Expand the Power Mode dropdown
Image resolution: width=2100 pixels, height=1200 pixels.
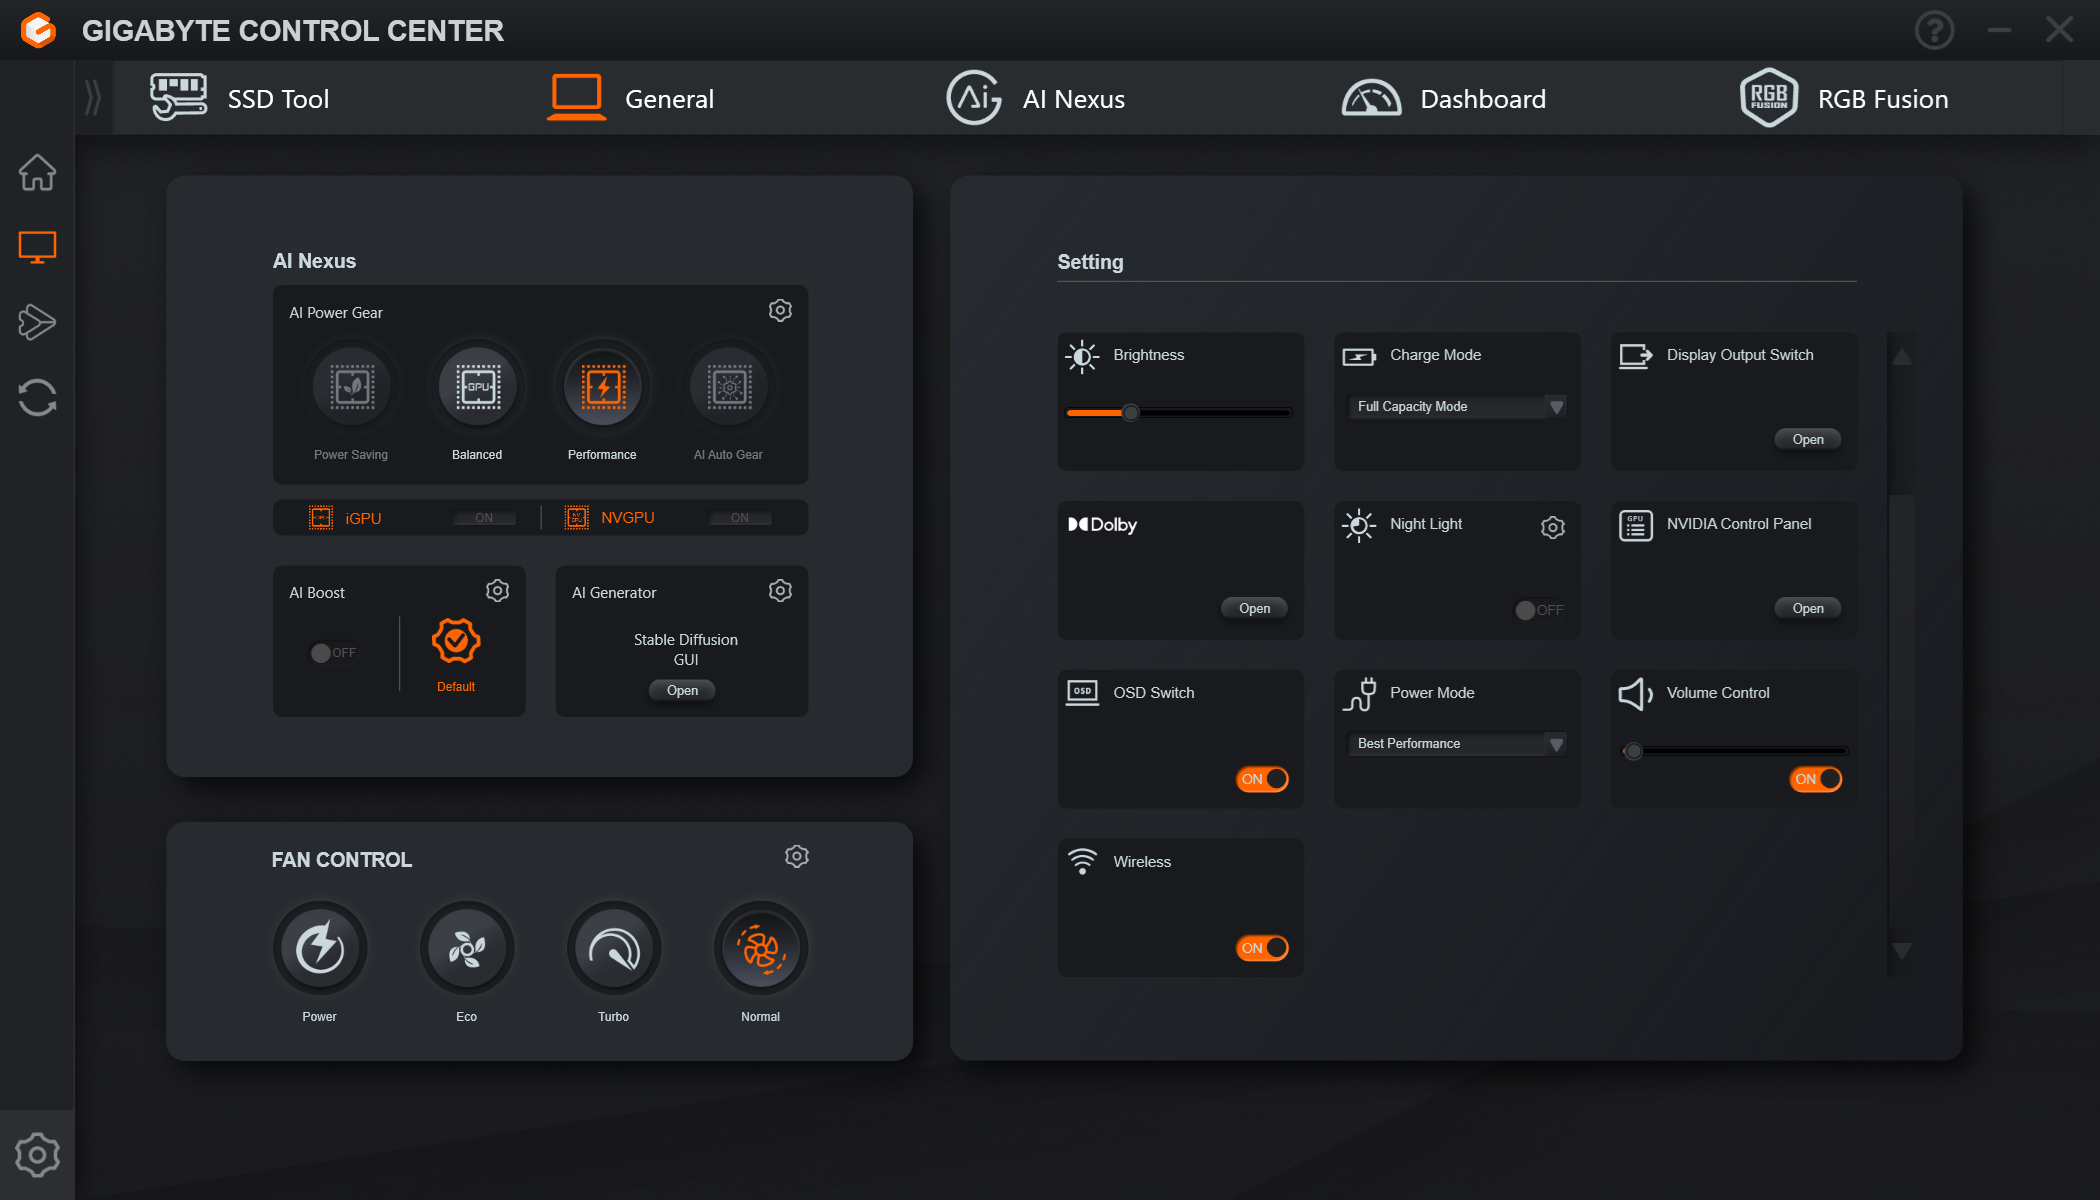1555,743
